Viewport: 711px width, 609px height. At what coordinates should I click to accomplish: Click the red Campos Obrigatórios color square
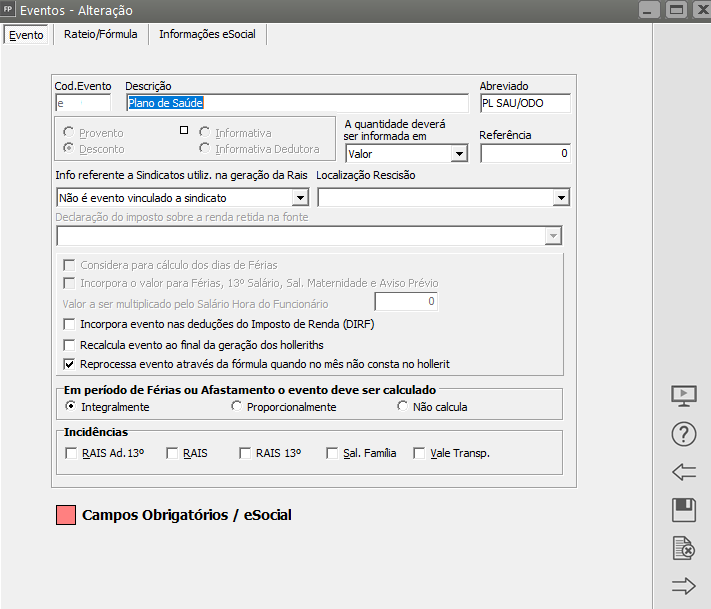[x=66, y=516]
